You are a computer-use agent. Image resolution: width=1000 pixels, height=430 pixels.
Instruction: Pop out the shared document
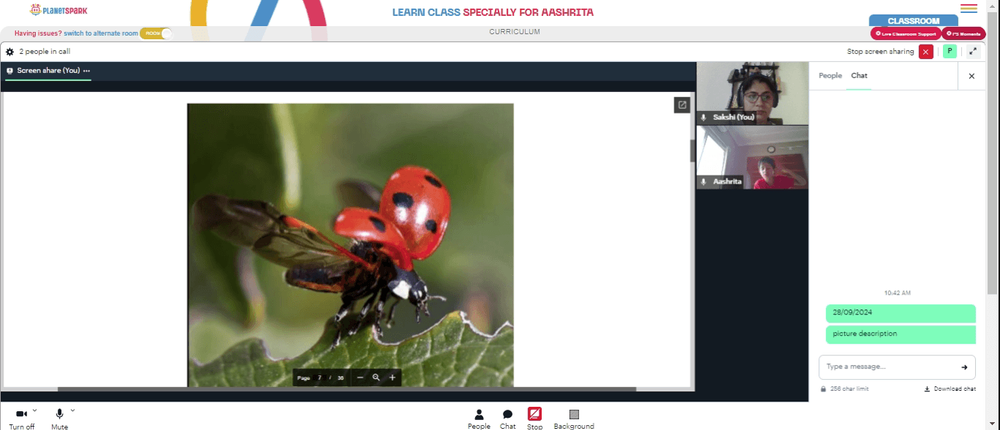point(682,105)
